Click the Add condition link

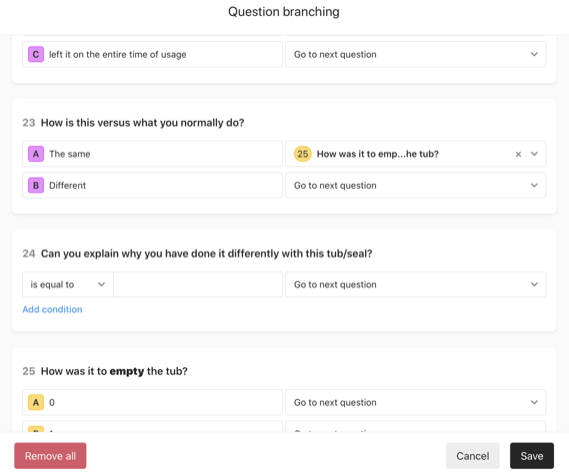52,309
